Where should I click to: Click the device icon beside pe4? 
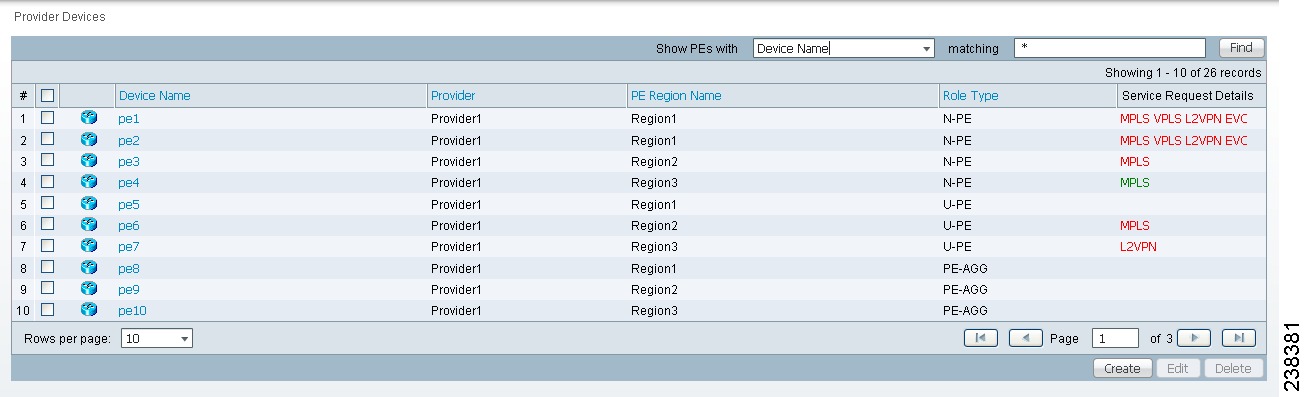89,182
